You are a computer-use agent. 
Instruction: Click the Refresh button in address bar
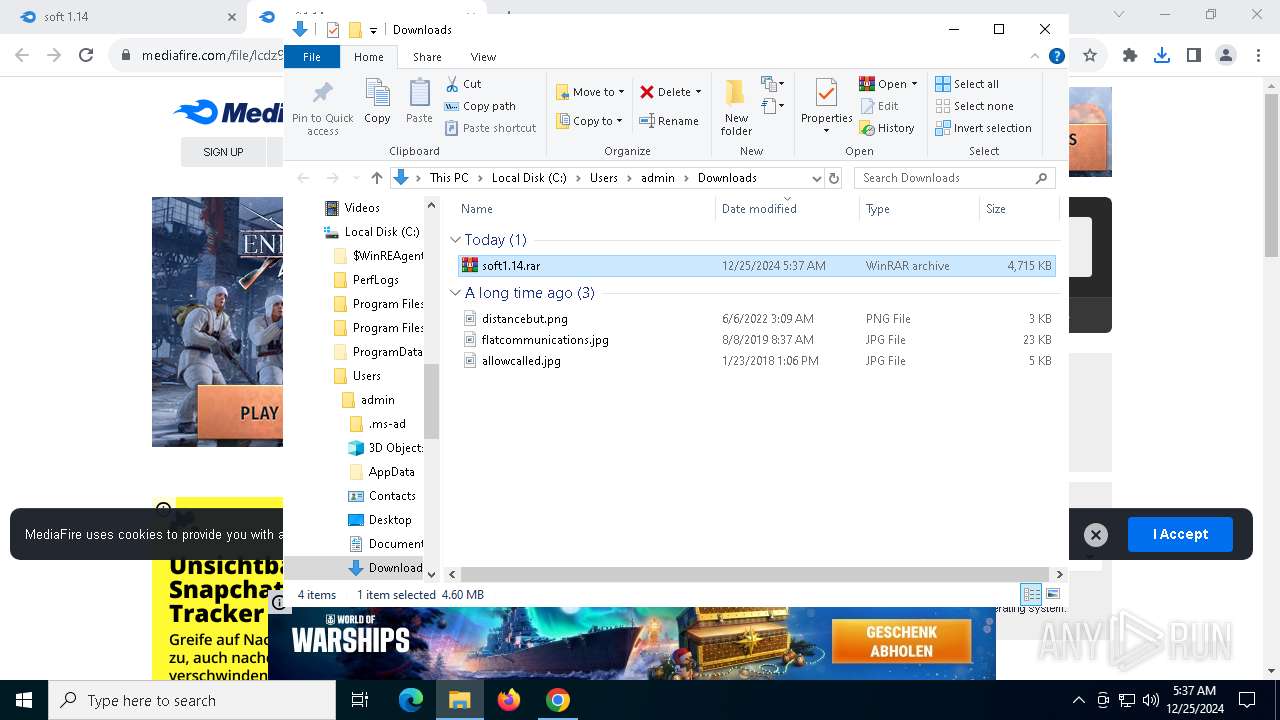834,178
